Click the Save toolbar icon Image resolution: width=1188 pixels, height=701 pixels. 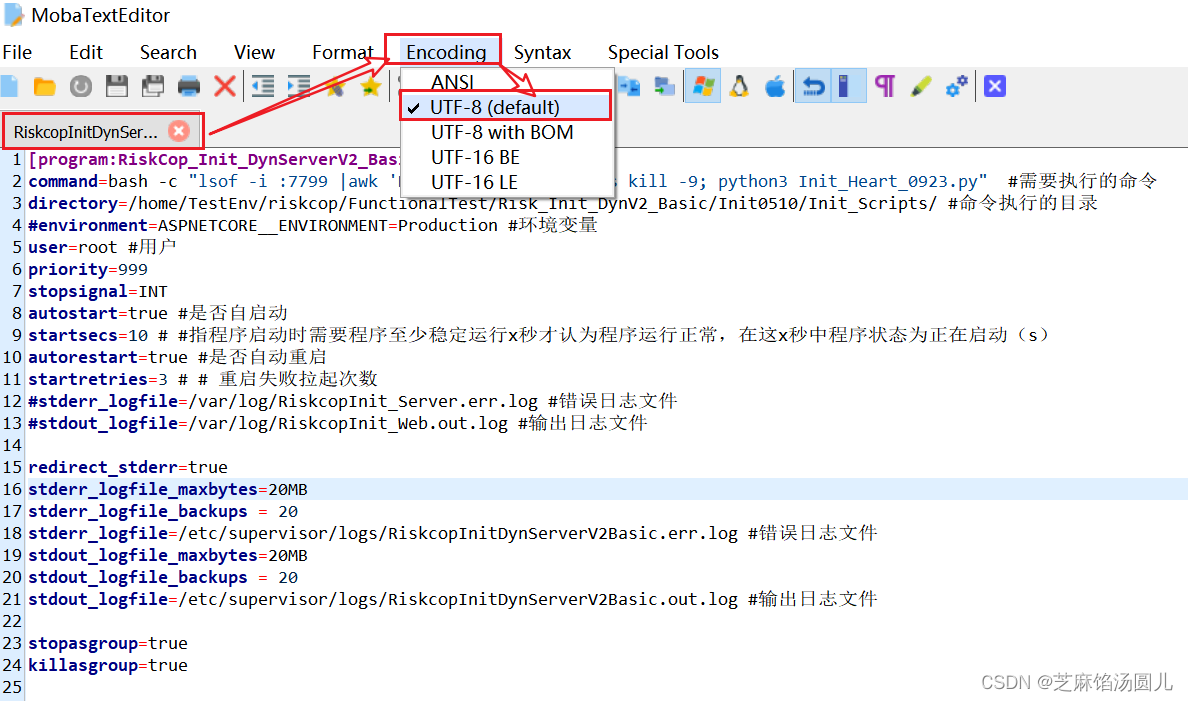click(x=116, y=86)
